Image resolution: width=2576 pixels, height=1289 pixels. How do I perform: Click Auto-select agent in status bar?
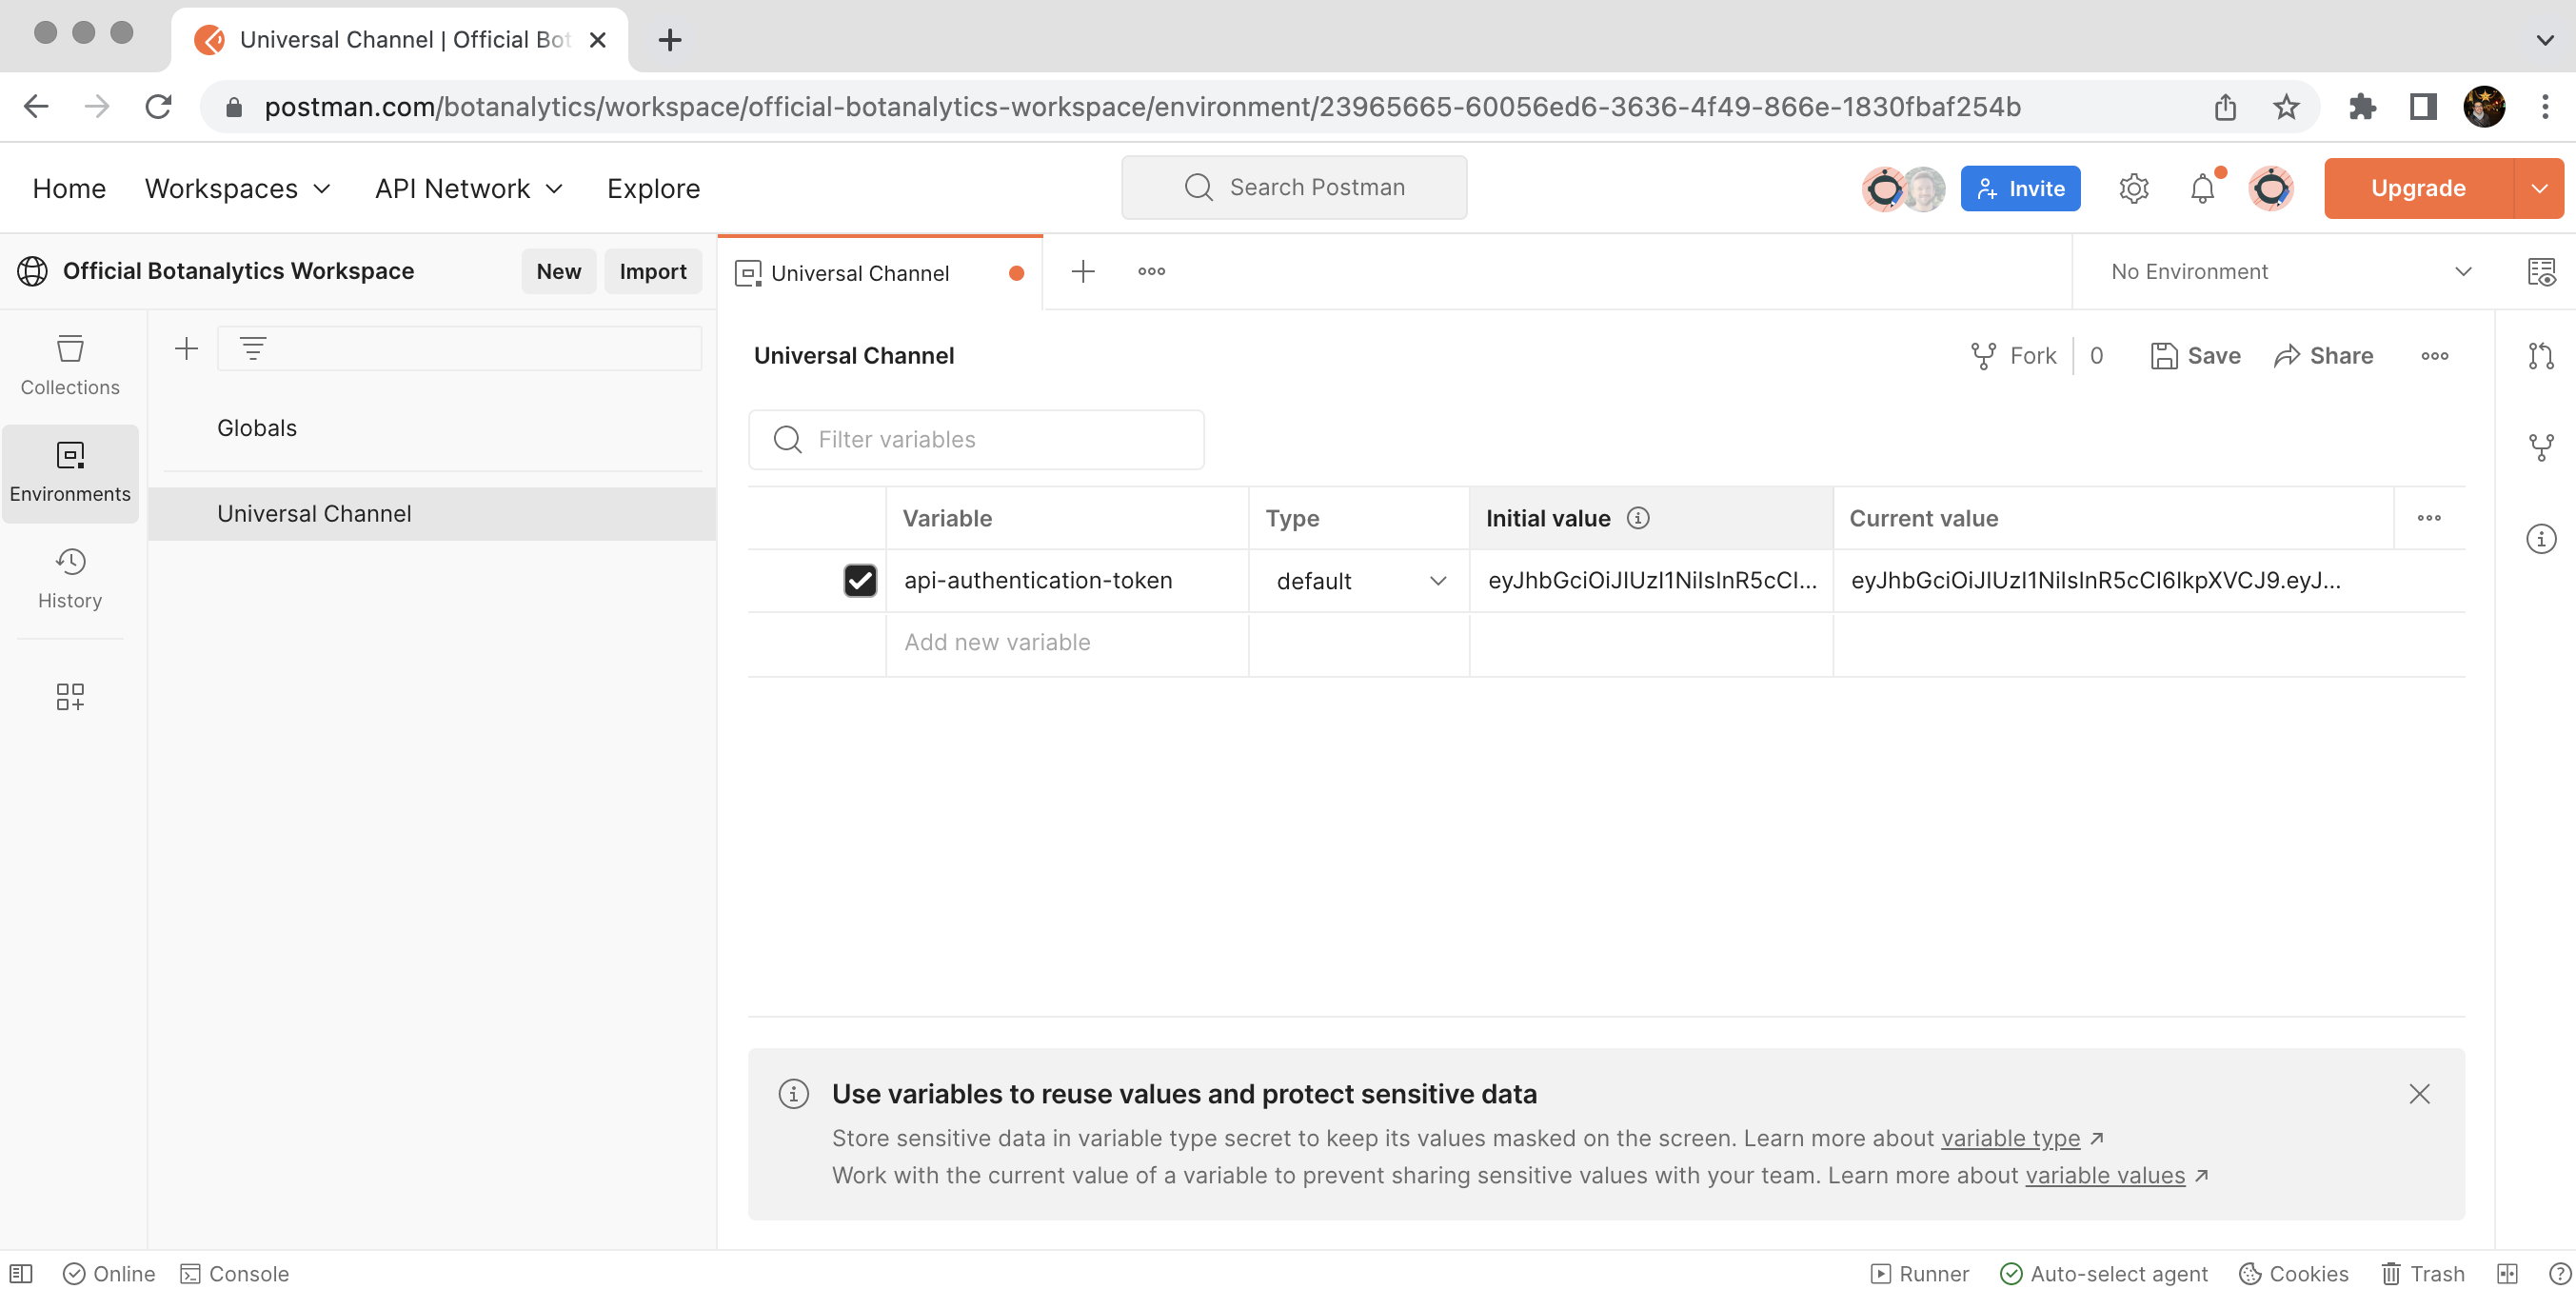pyautogui.click(x=2104, y=1273)
